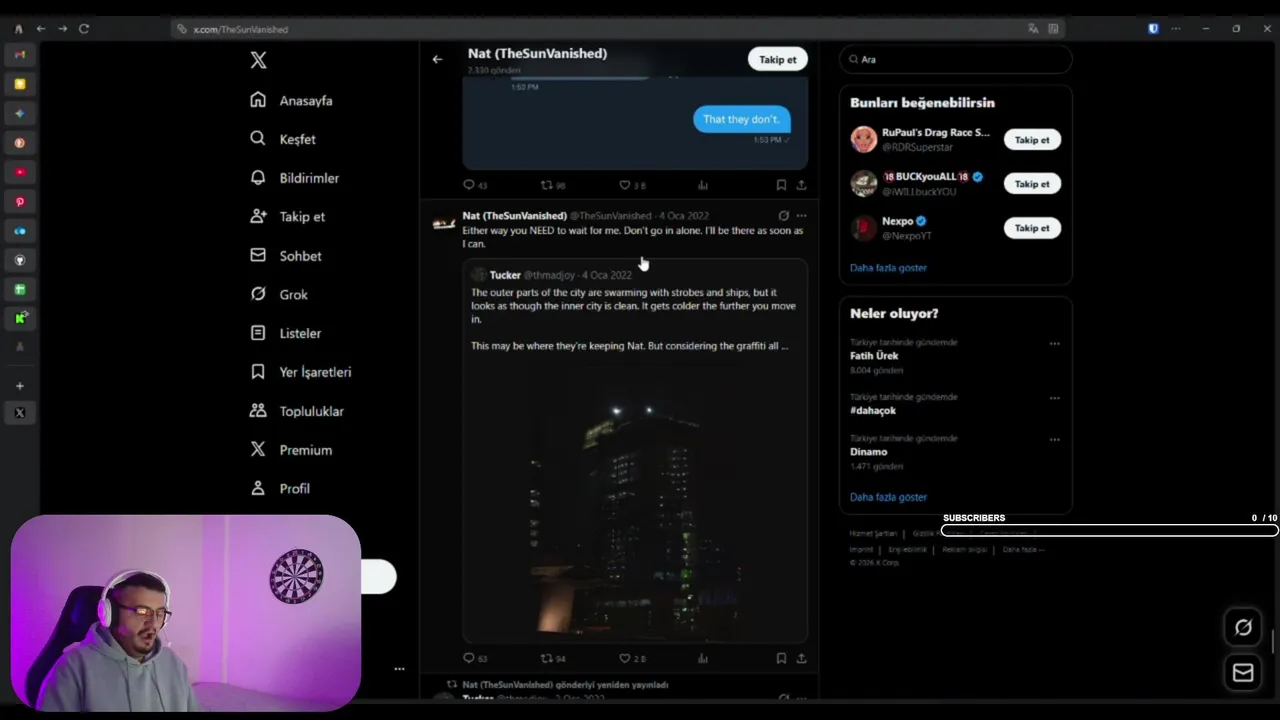The image size is (1280, 720).
Task: Open Topluluklar communities
Action: [296, 411]
